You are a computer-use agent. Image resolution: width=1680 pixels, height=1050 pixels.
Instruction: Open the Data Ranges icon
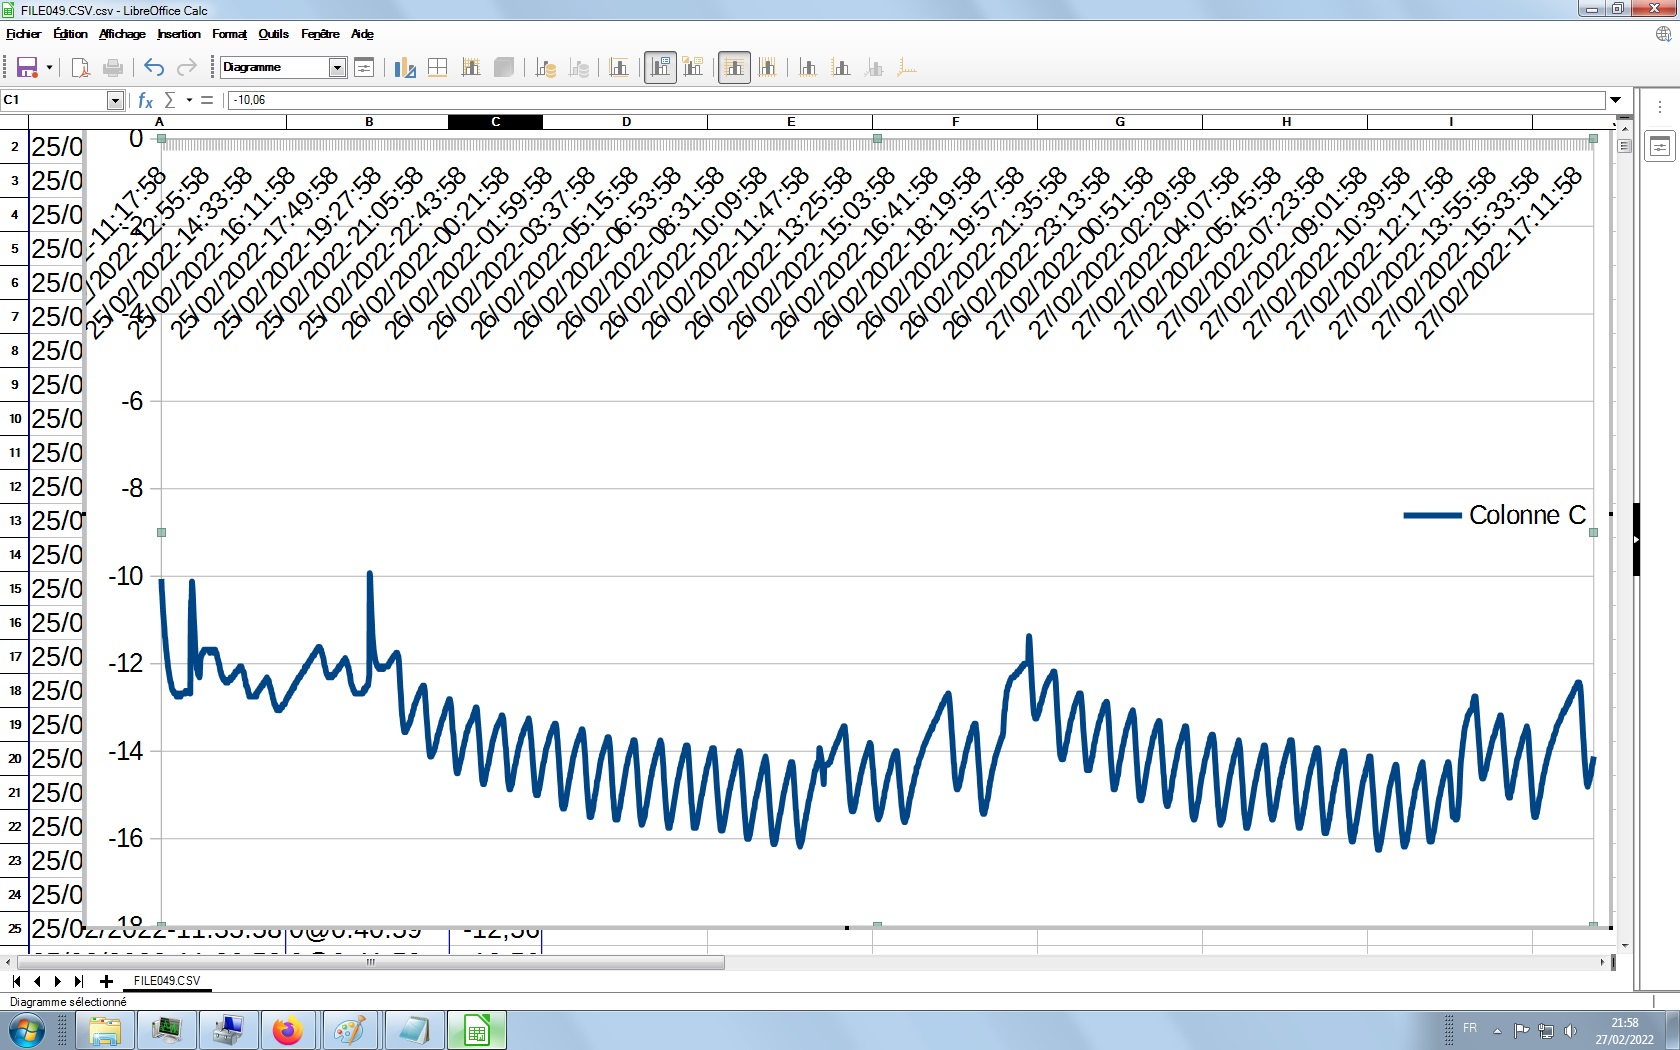[x=546, y=68]
